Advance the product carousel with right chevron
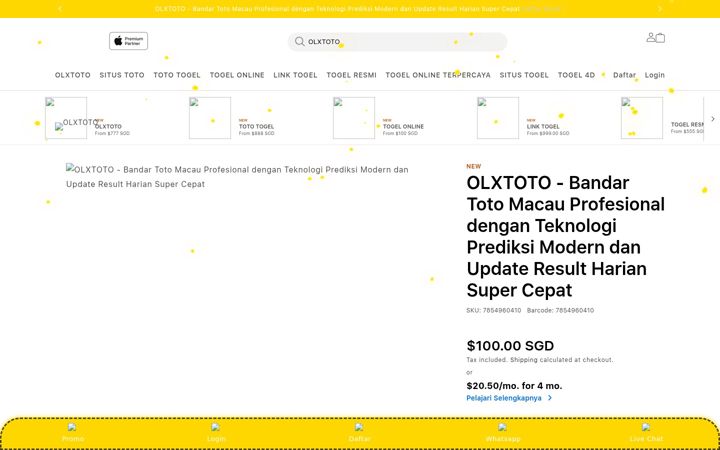 713,119
